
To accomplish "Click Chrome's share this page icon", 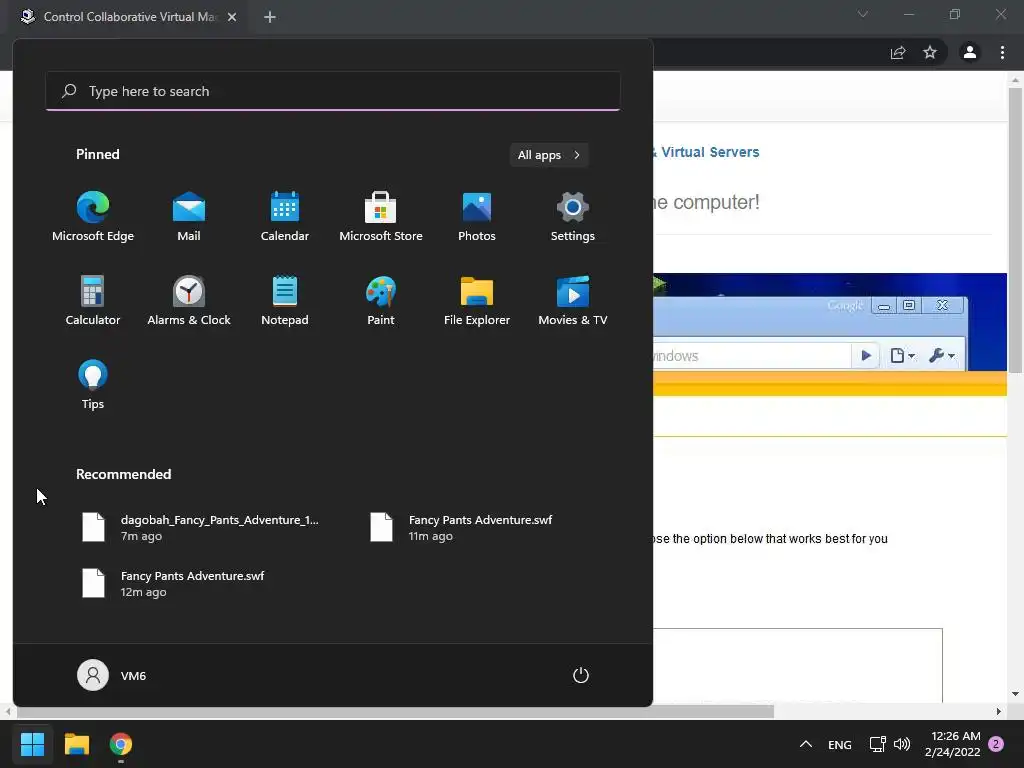I will click(898, 52).
